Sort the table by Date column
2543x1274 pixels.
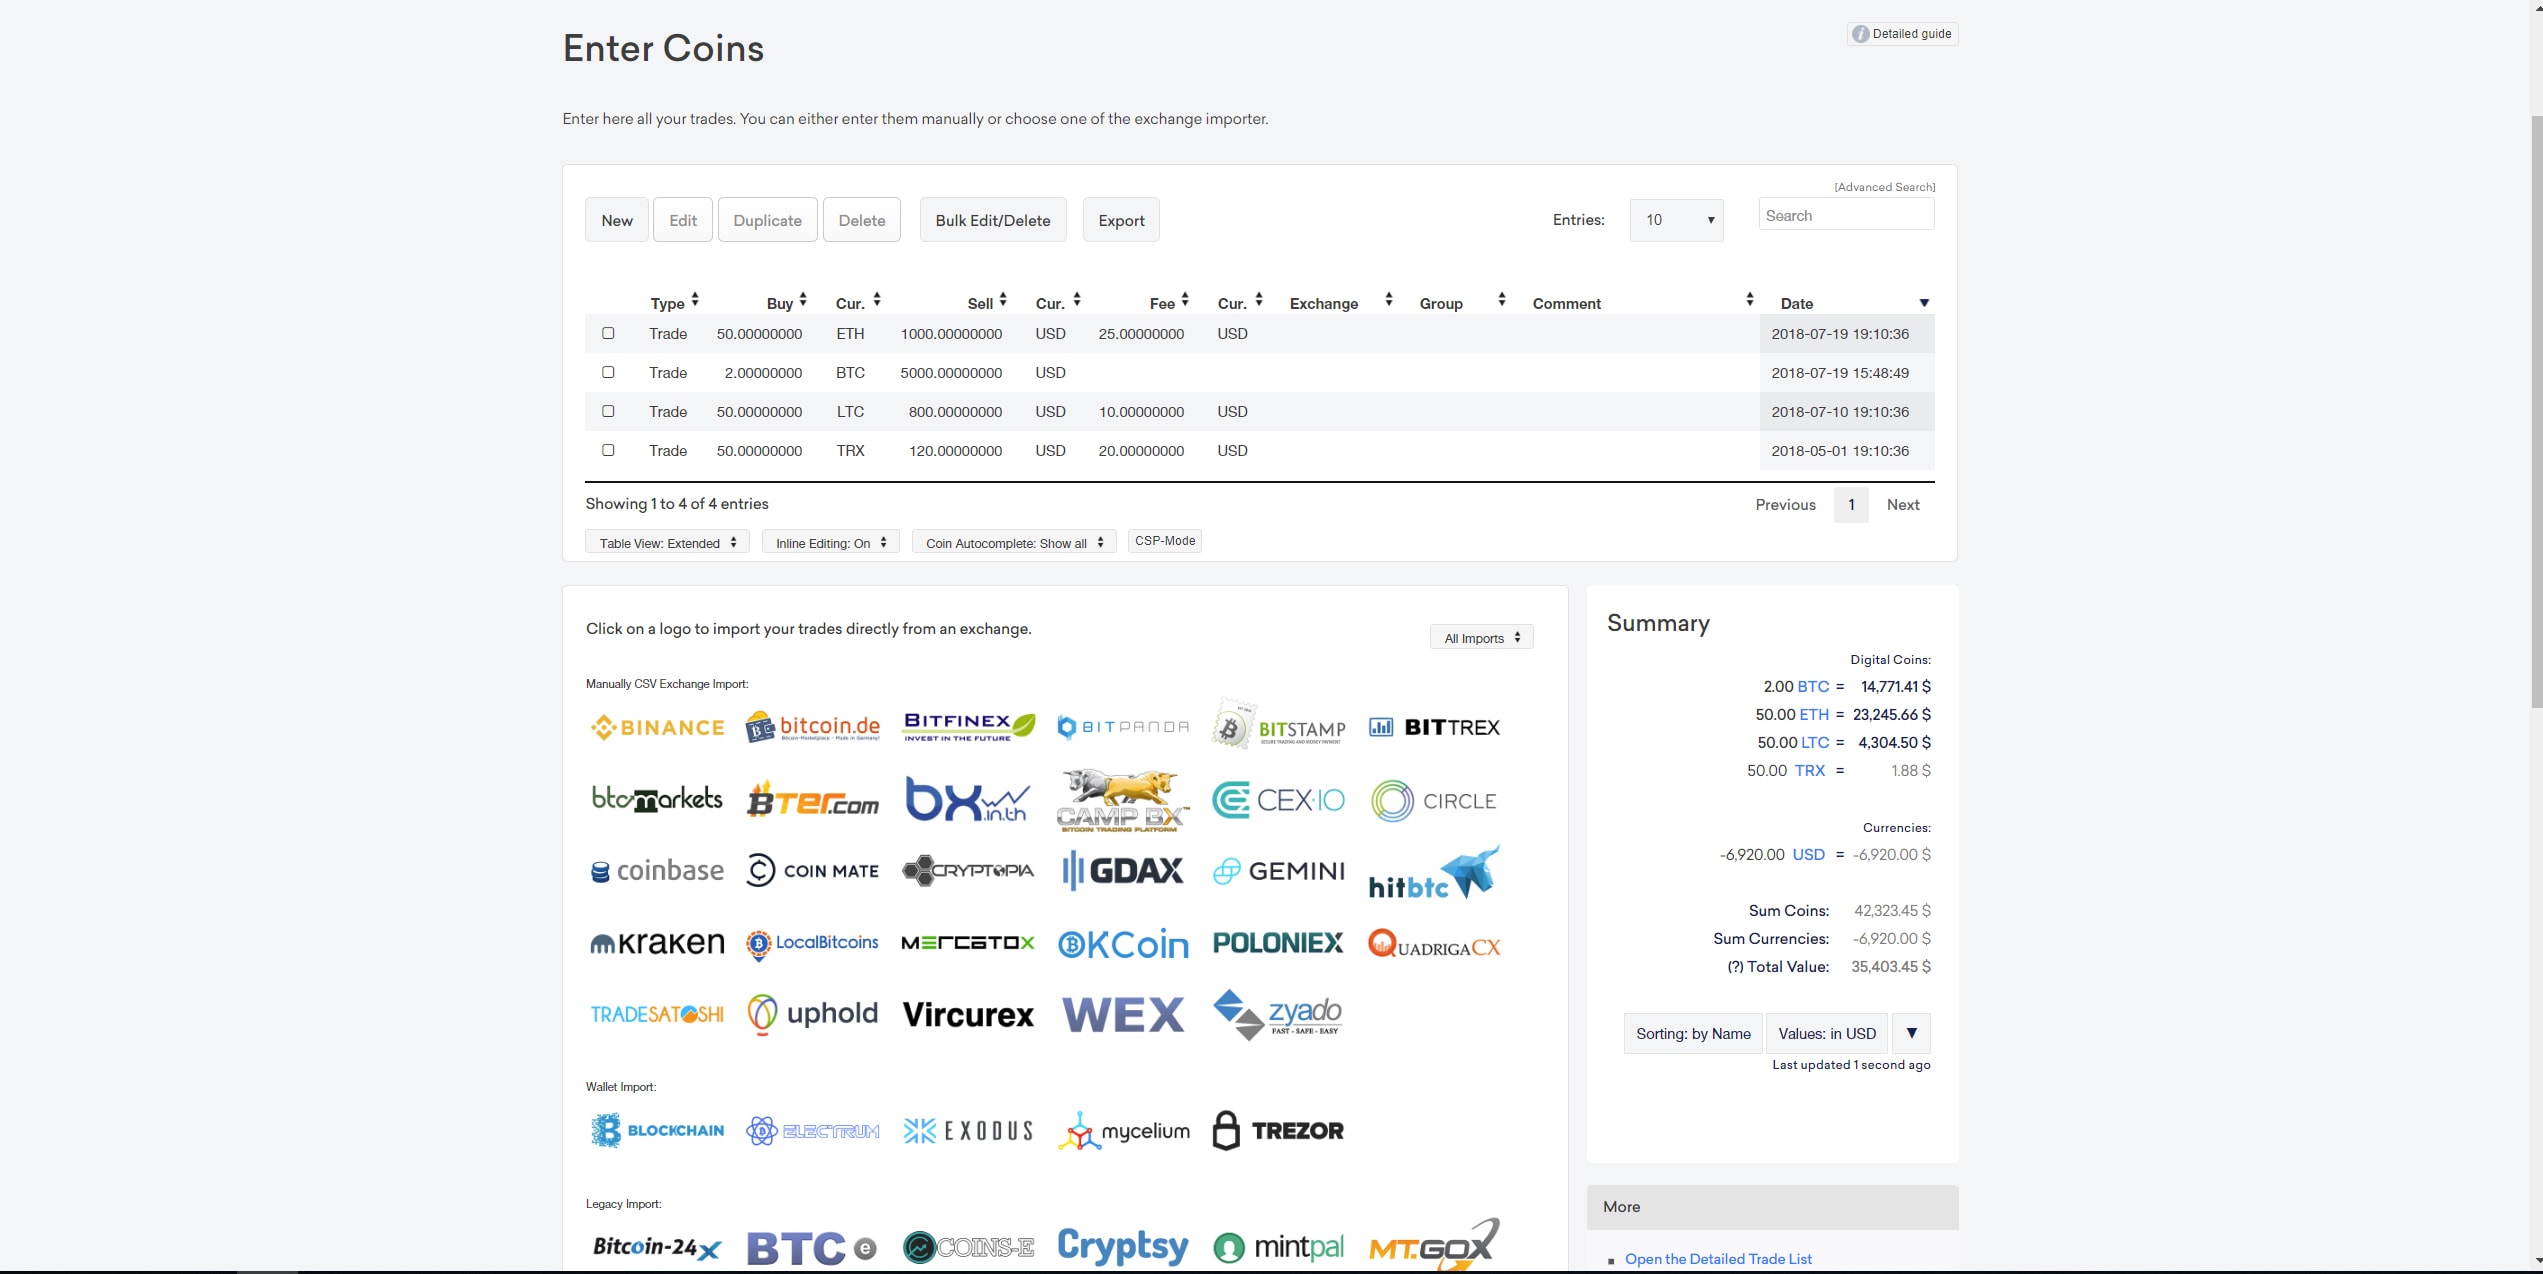(x=1846, y=303)
